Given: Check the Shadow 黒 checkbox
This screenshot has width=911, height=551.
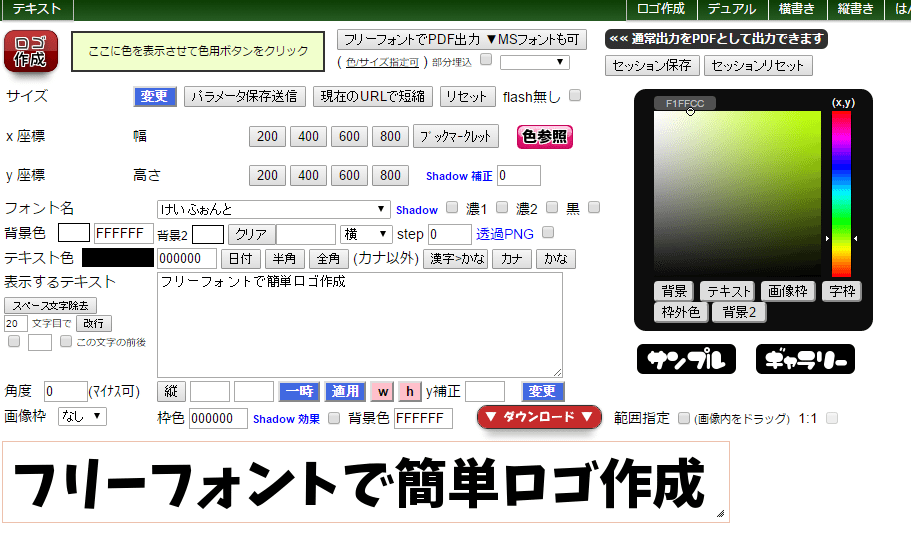Looking at the screenshot, I should 594,208.
